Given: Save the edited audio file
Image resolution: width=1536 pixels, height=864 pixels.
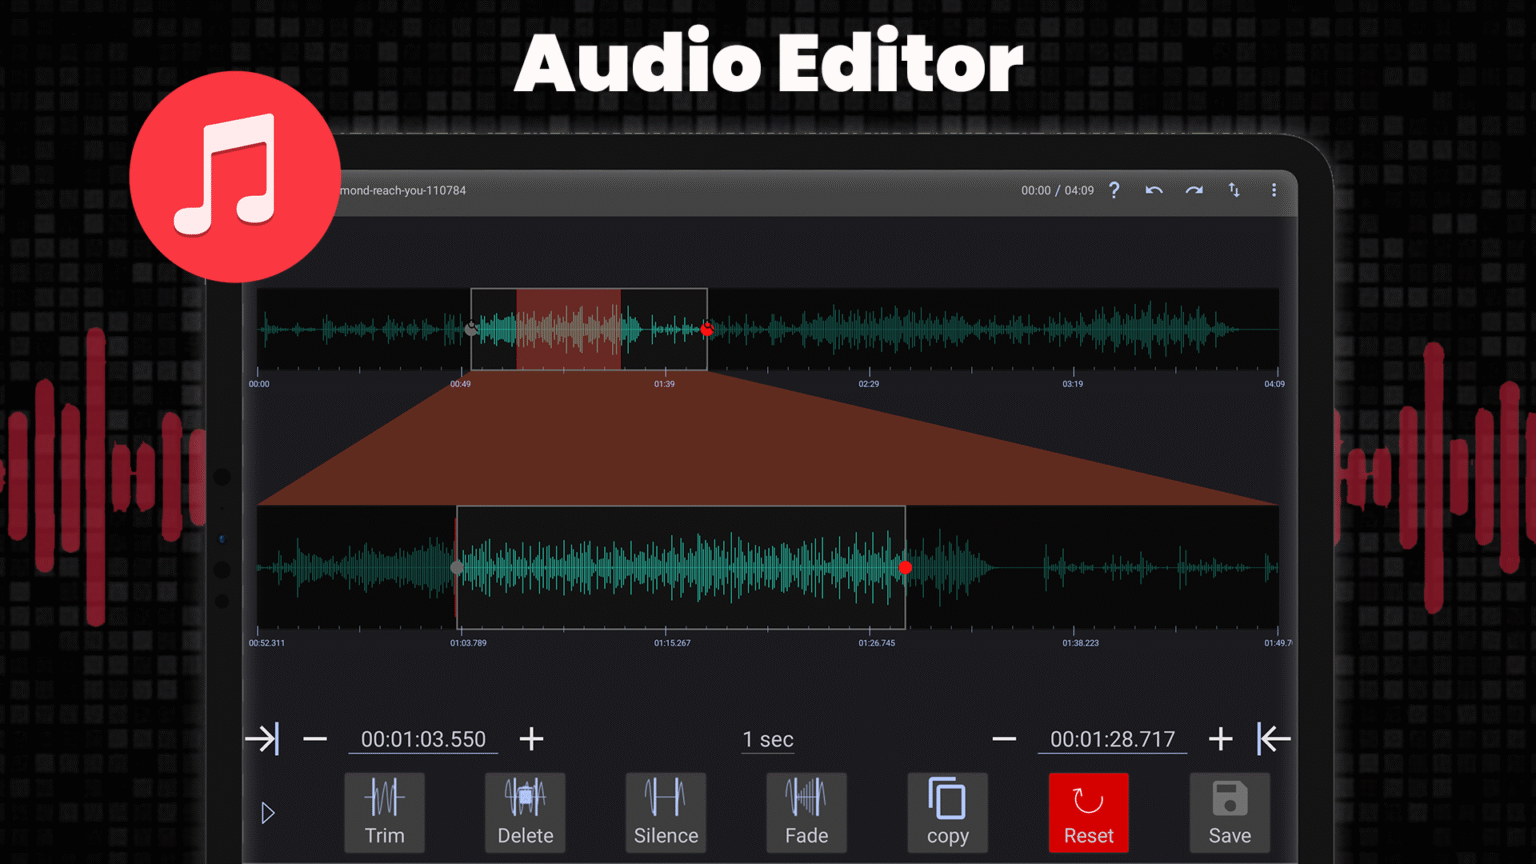Looking at the screenshot, I should tap(1229, 812).
